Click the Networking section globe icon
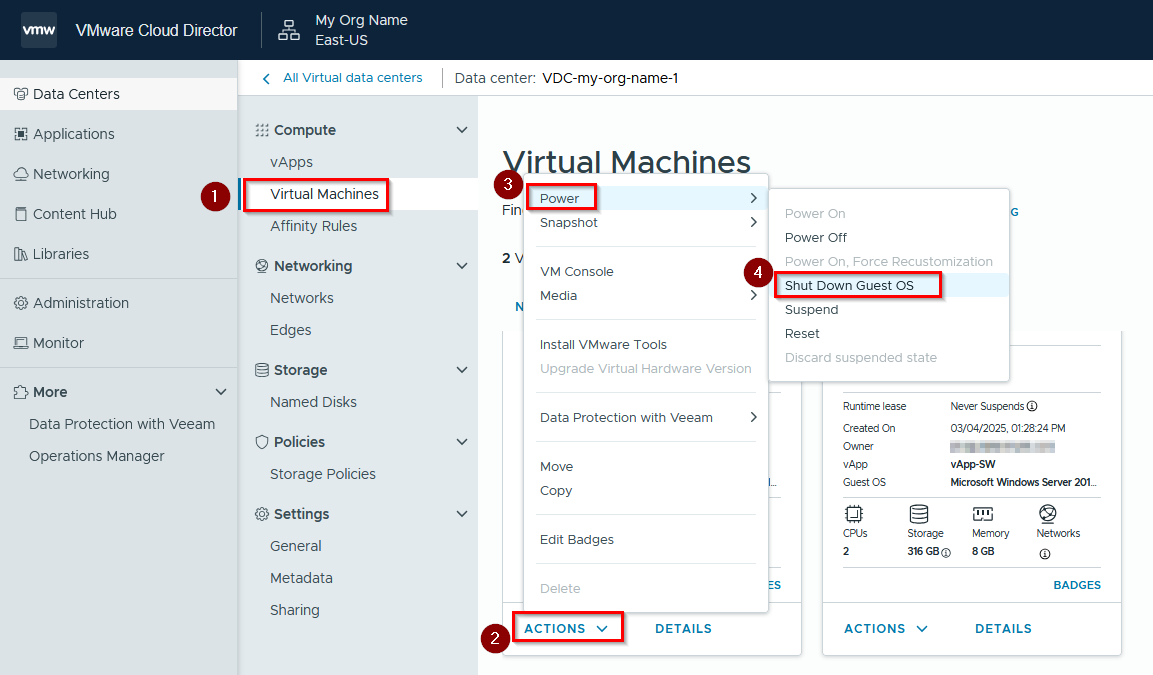 click(x=262, y=266)
